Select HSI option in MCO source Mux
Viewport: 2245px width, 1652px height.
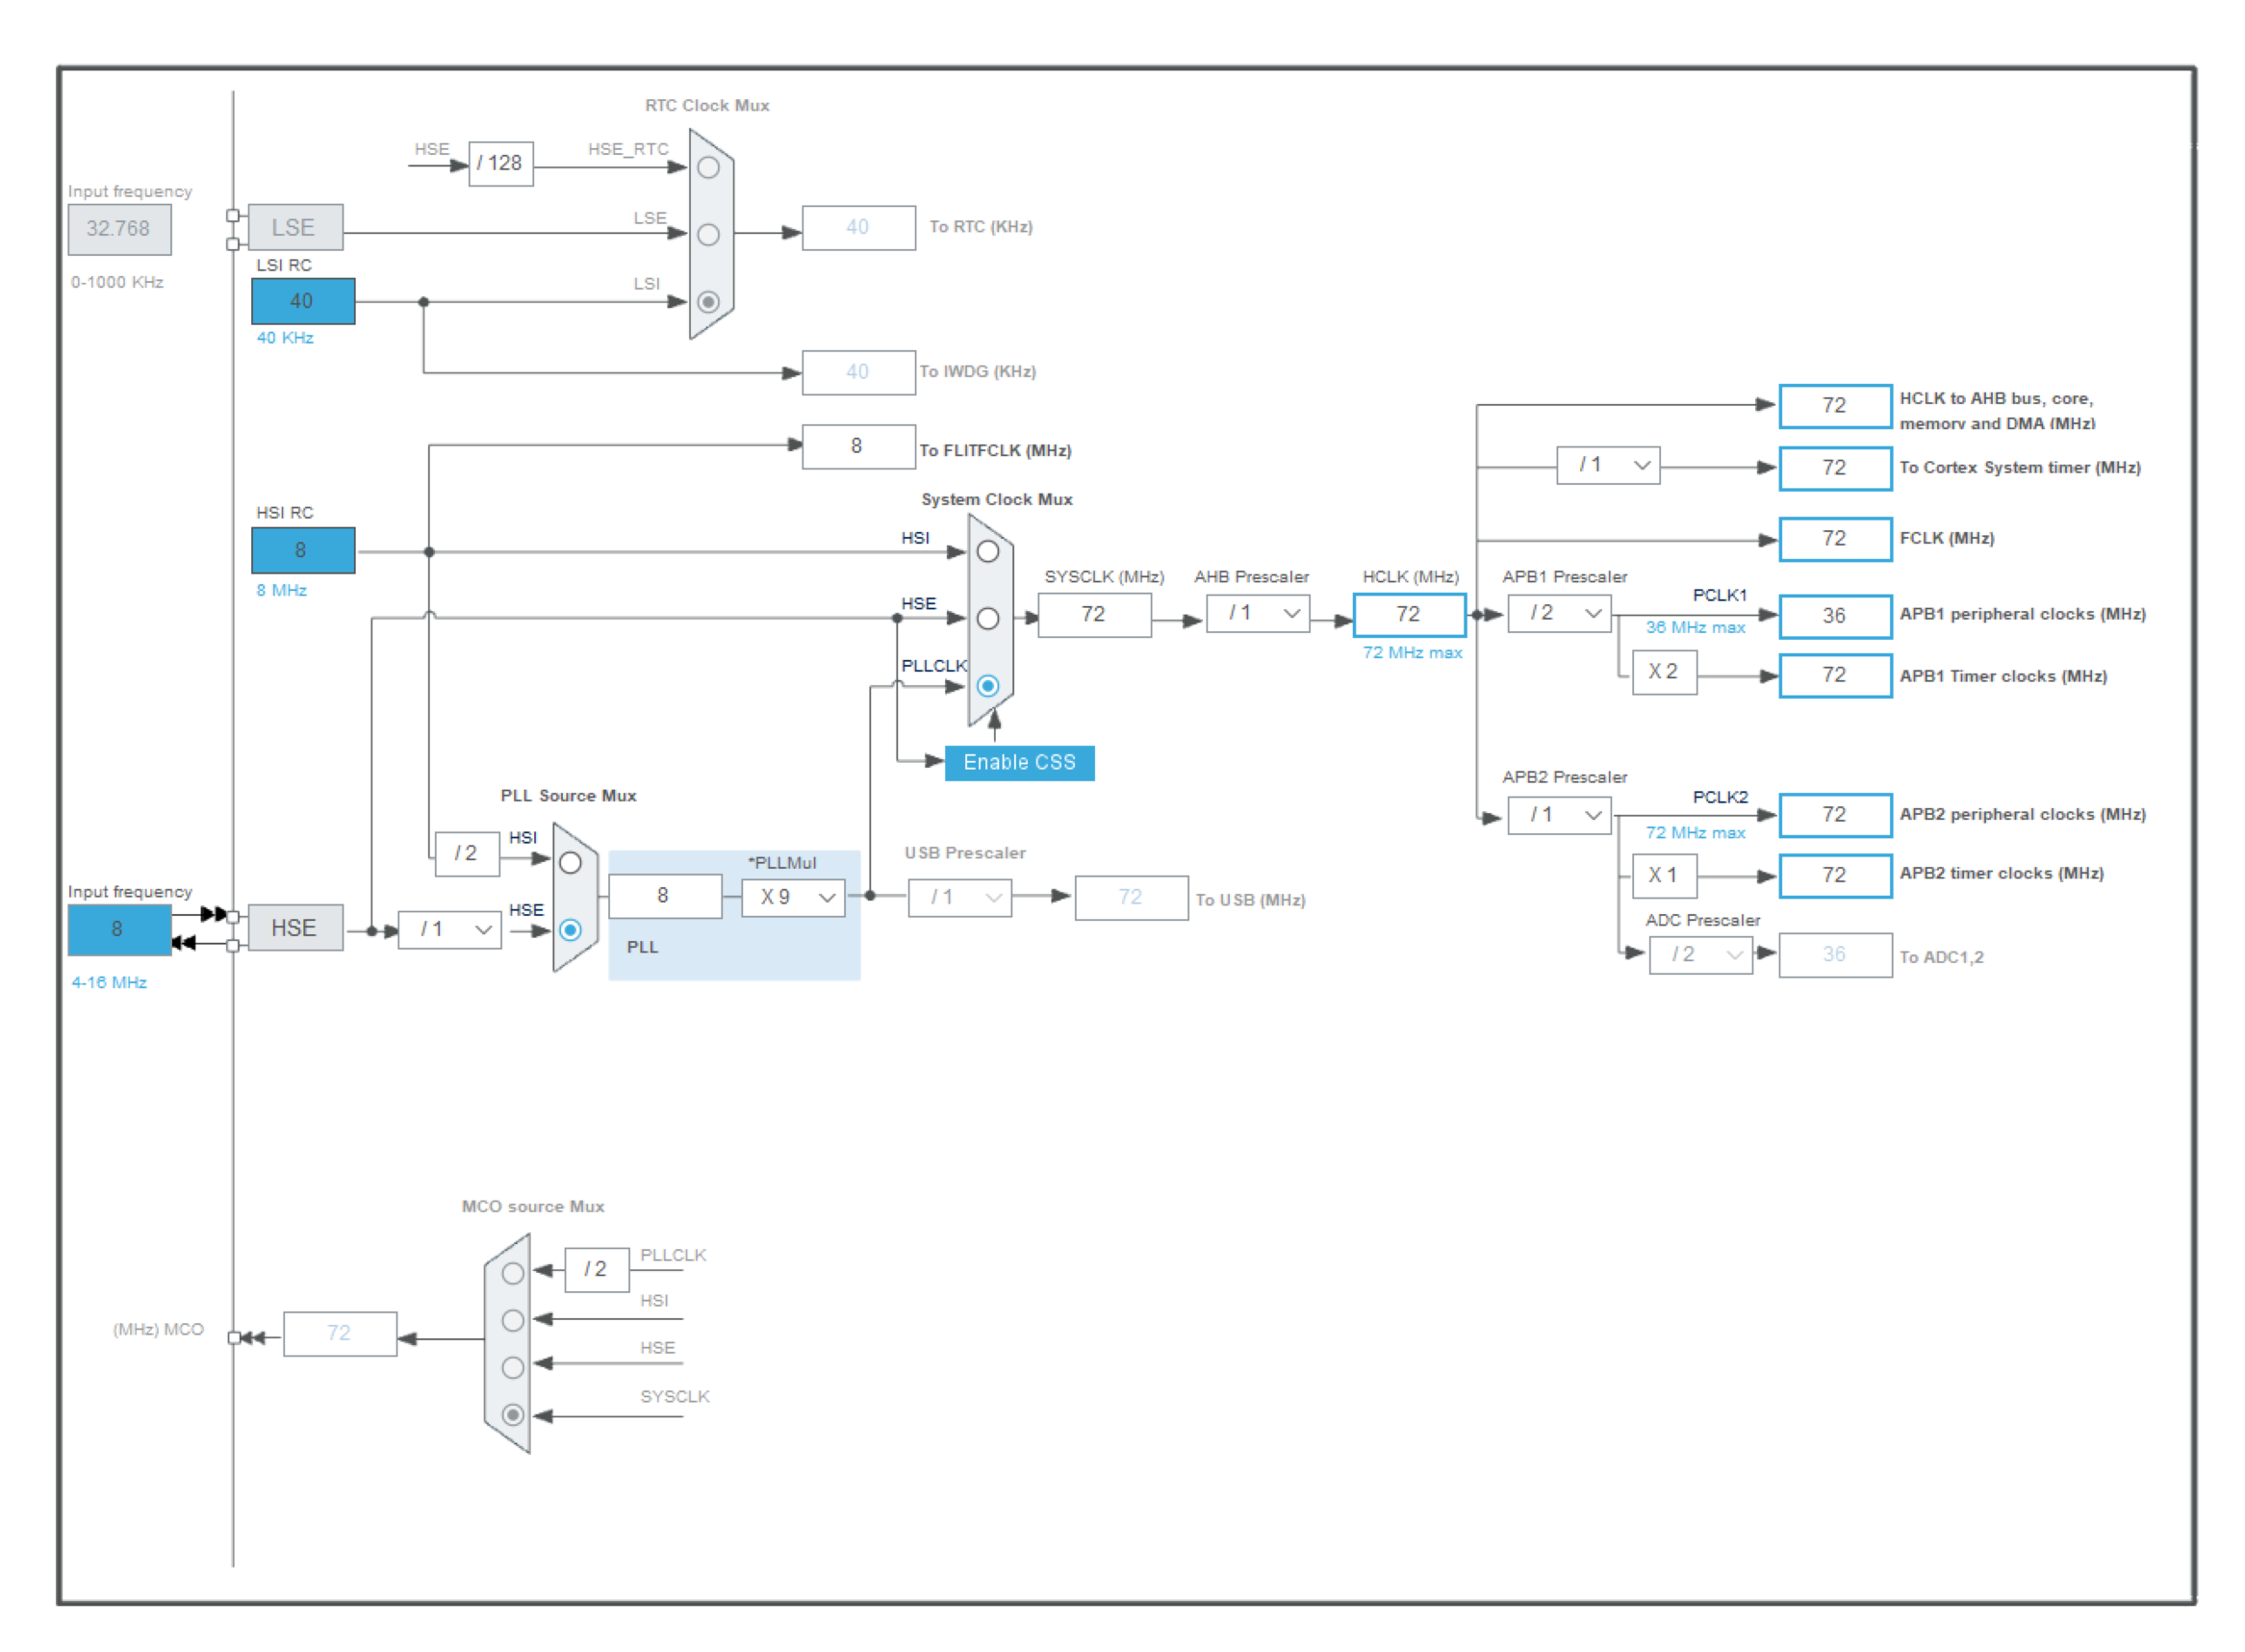pos(513,1319)
